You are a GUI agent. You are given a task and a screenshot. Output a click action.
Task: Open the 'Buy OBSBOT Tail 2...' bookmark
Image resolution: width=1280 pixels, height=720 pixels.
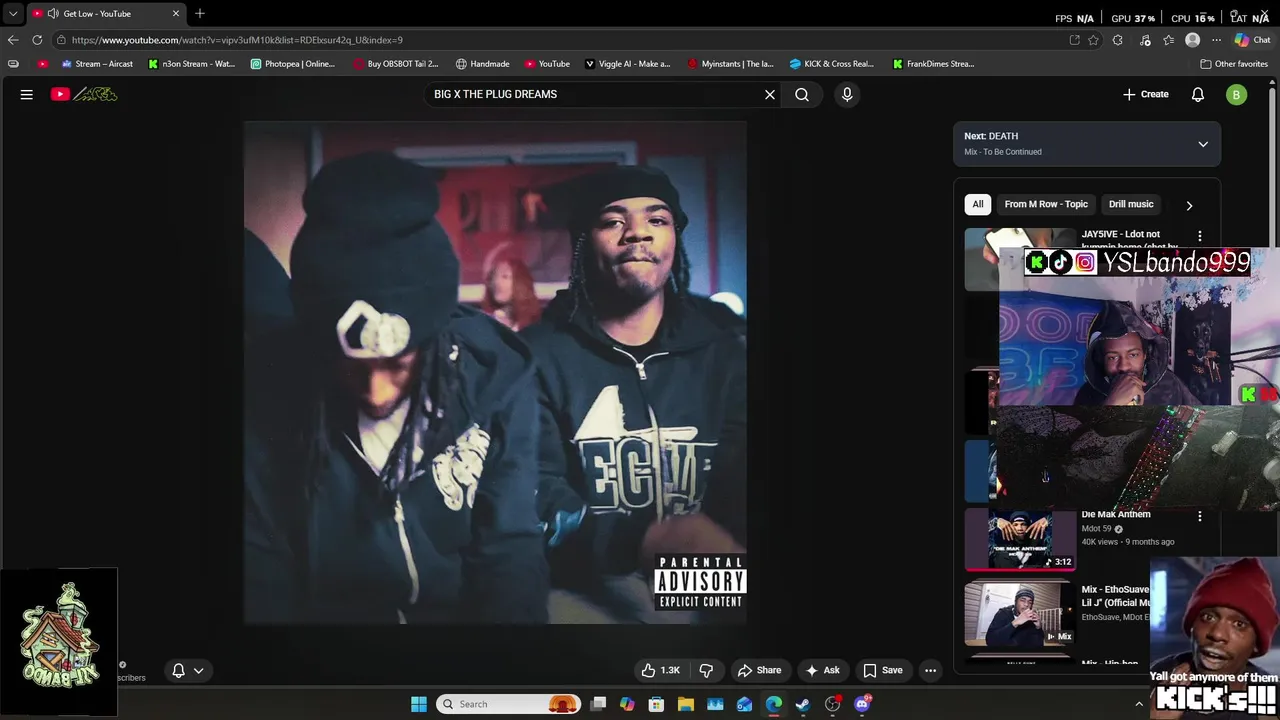[x=396, y=63]
